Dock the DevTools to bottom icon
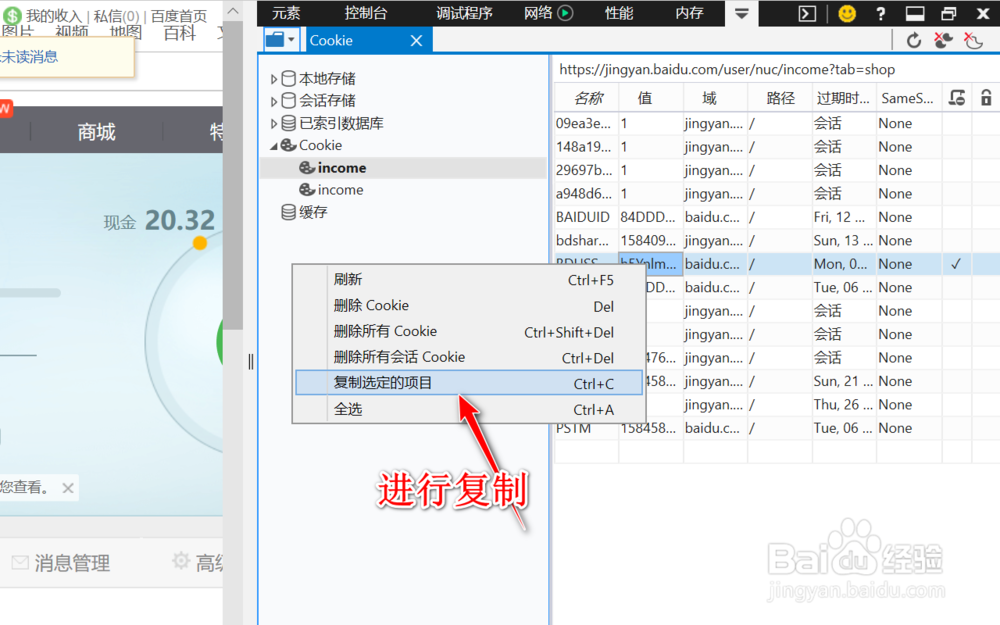 click(915, 13)
